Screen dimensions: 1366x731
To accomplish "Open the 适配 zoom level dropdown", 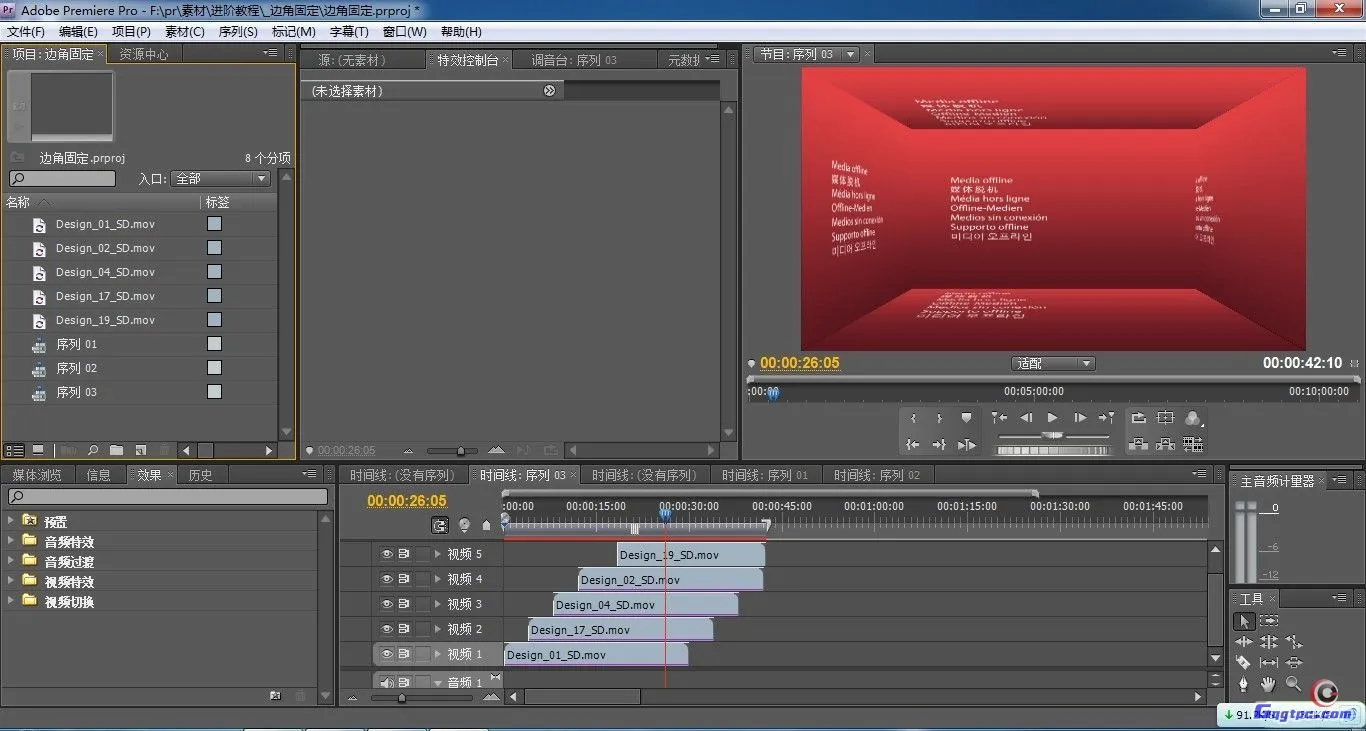I will pyautogui.click(x=1053, y=364).
